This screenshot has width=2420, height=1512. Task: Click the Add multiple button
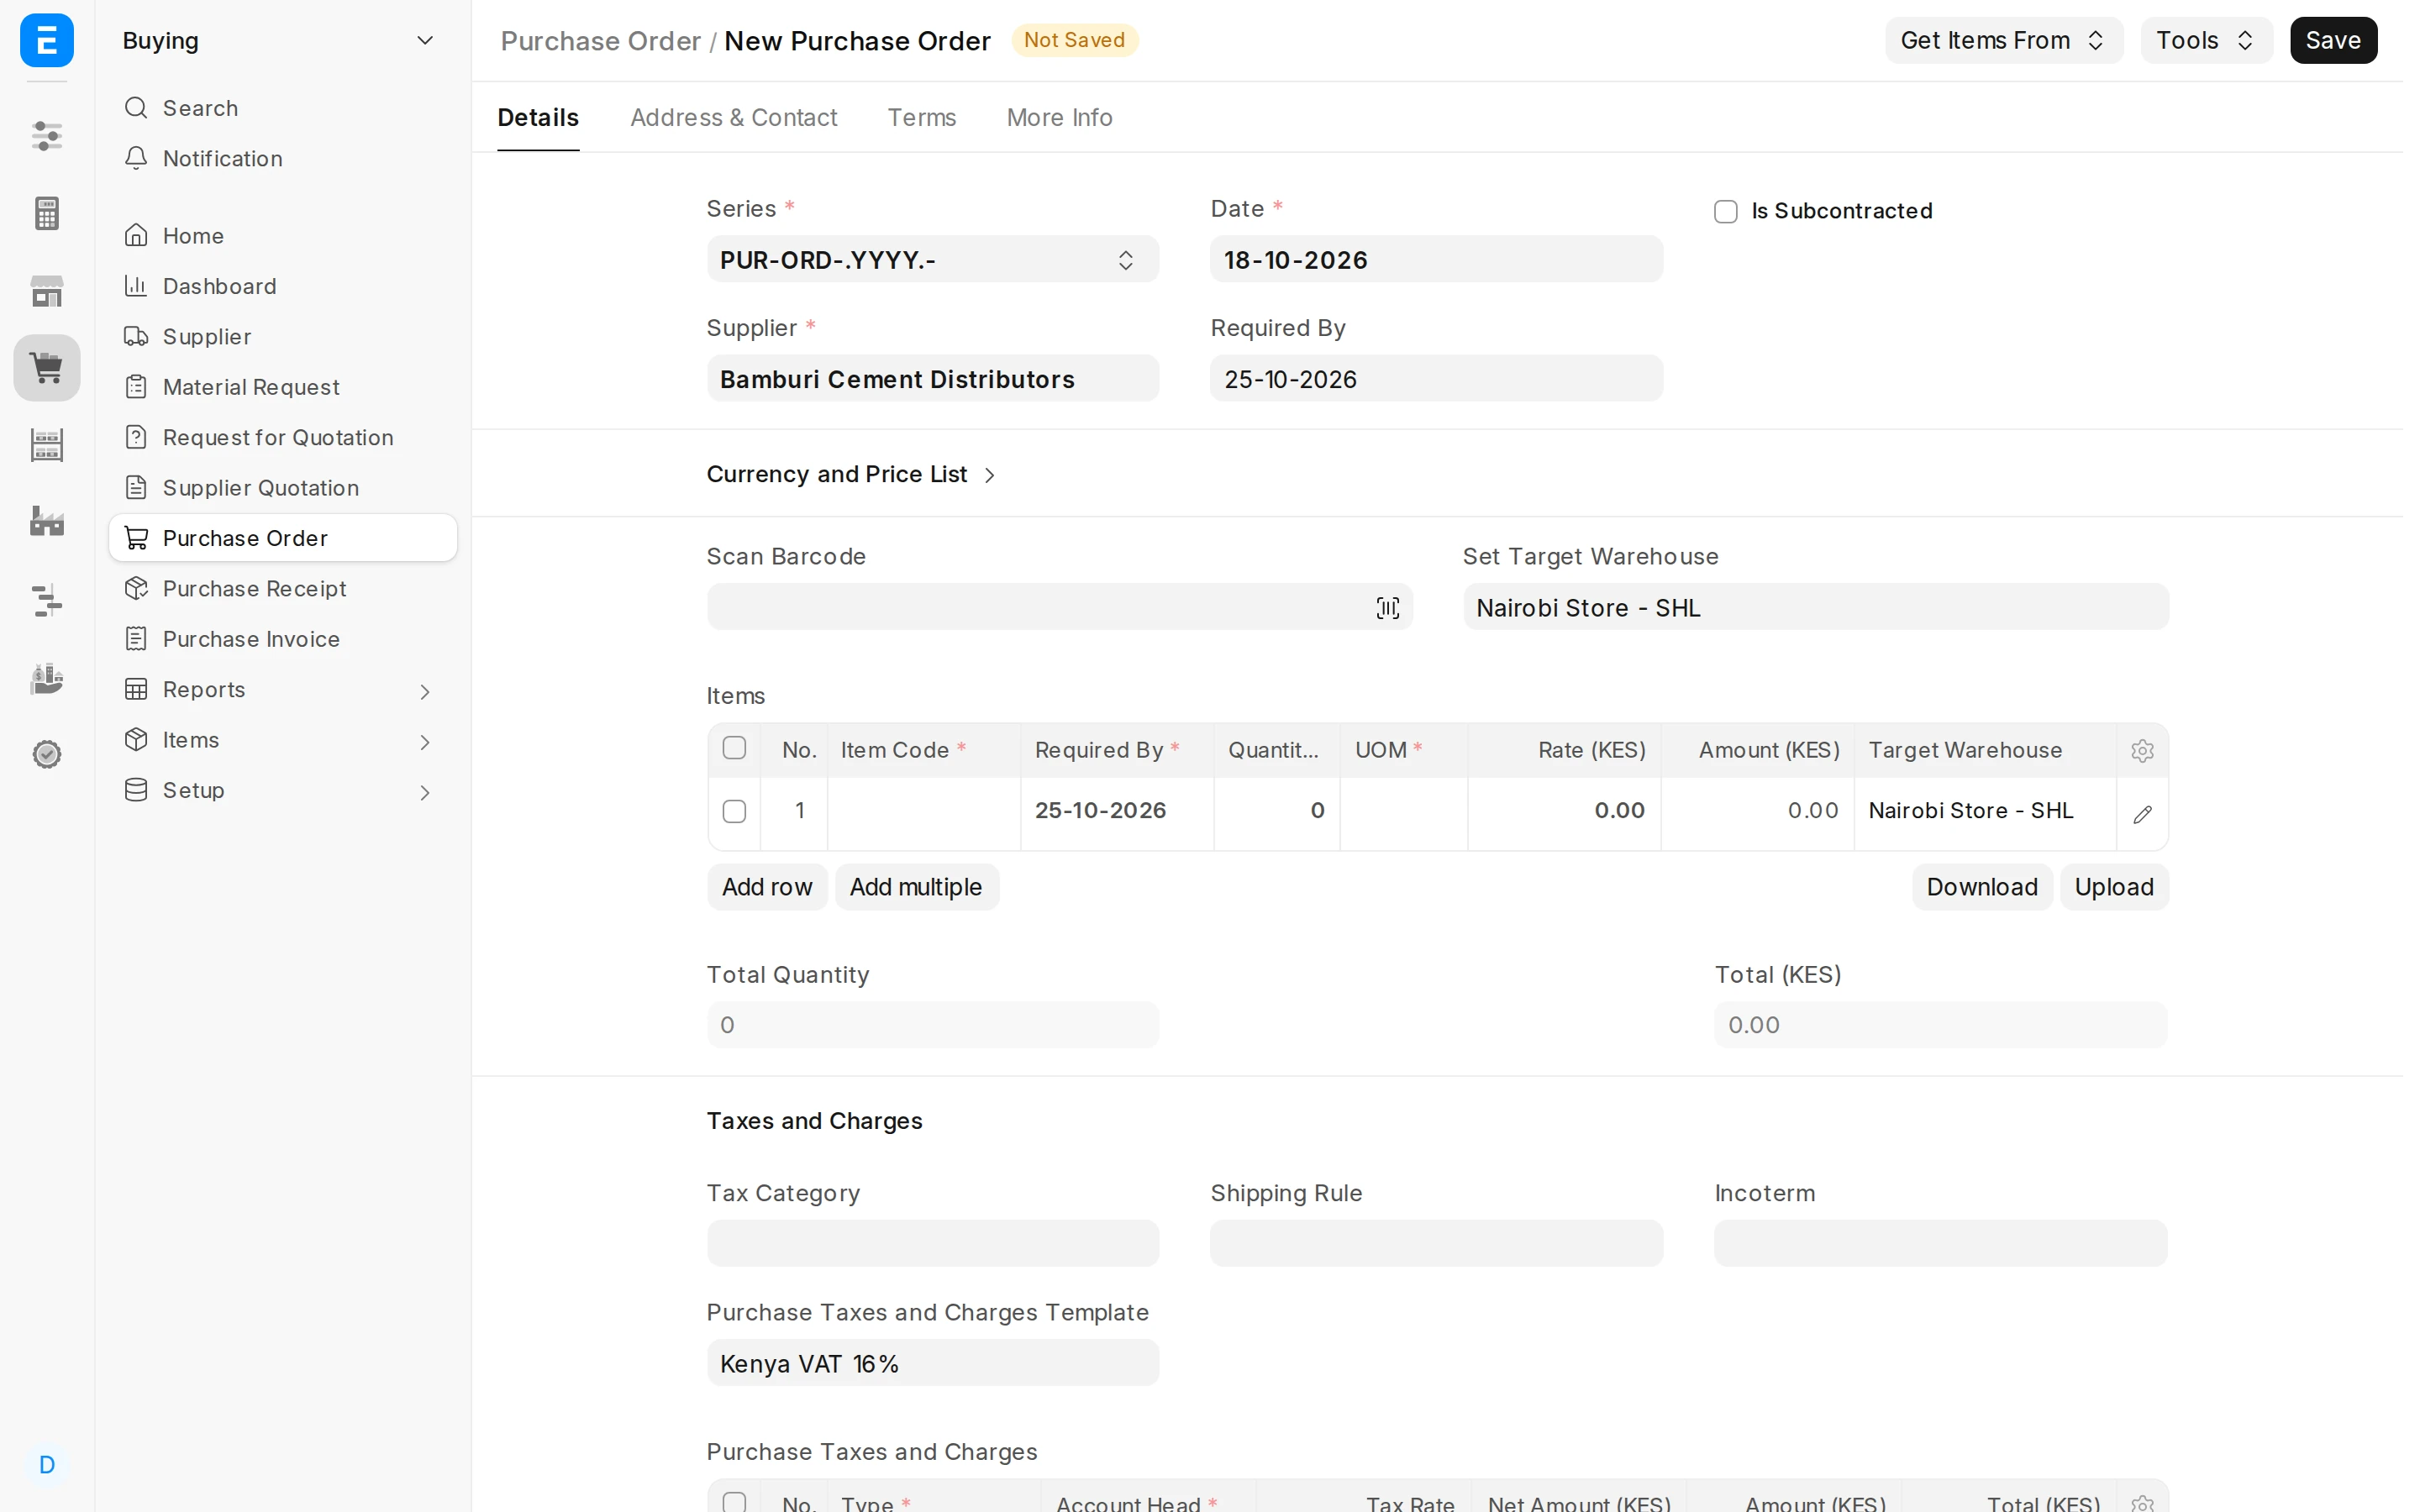pos(916,887)
